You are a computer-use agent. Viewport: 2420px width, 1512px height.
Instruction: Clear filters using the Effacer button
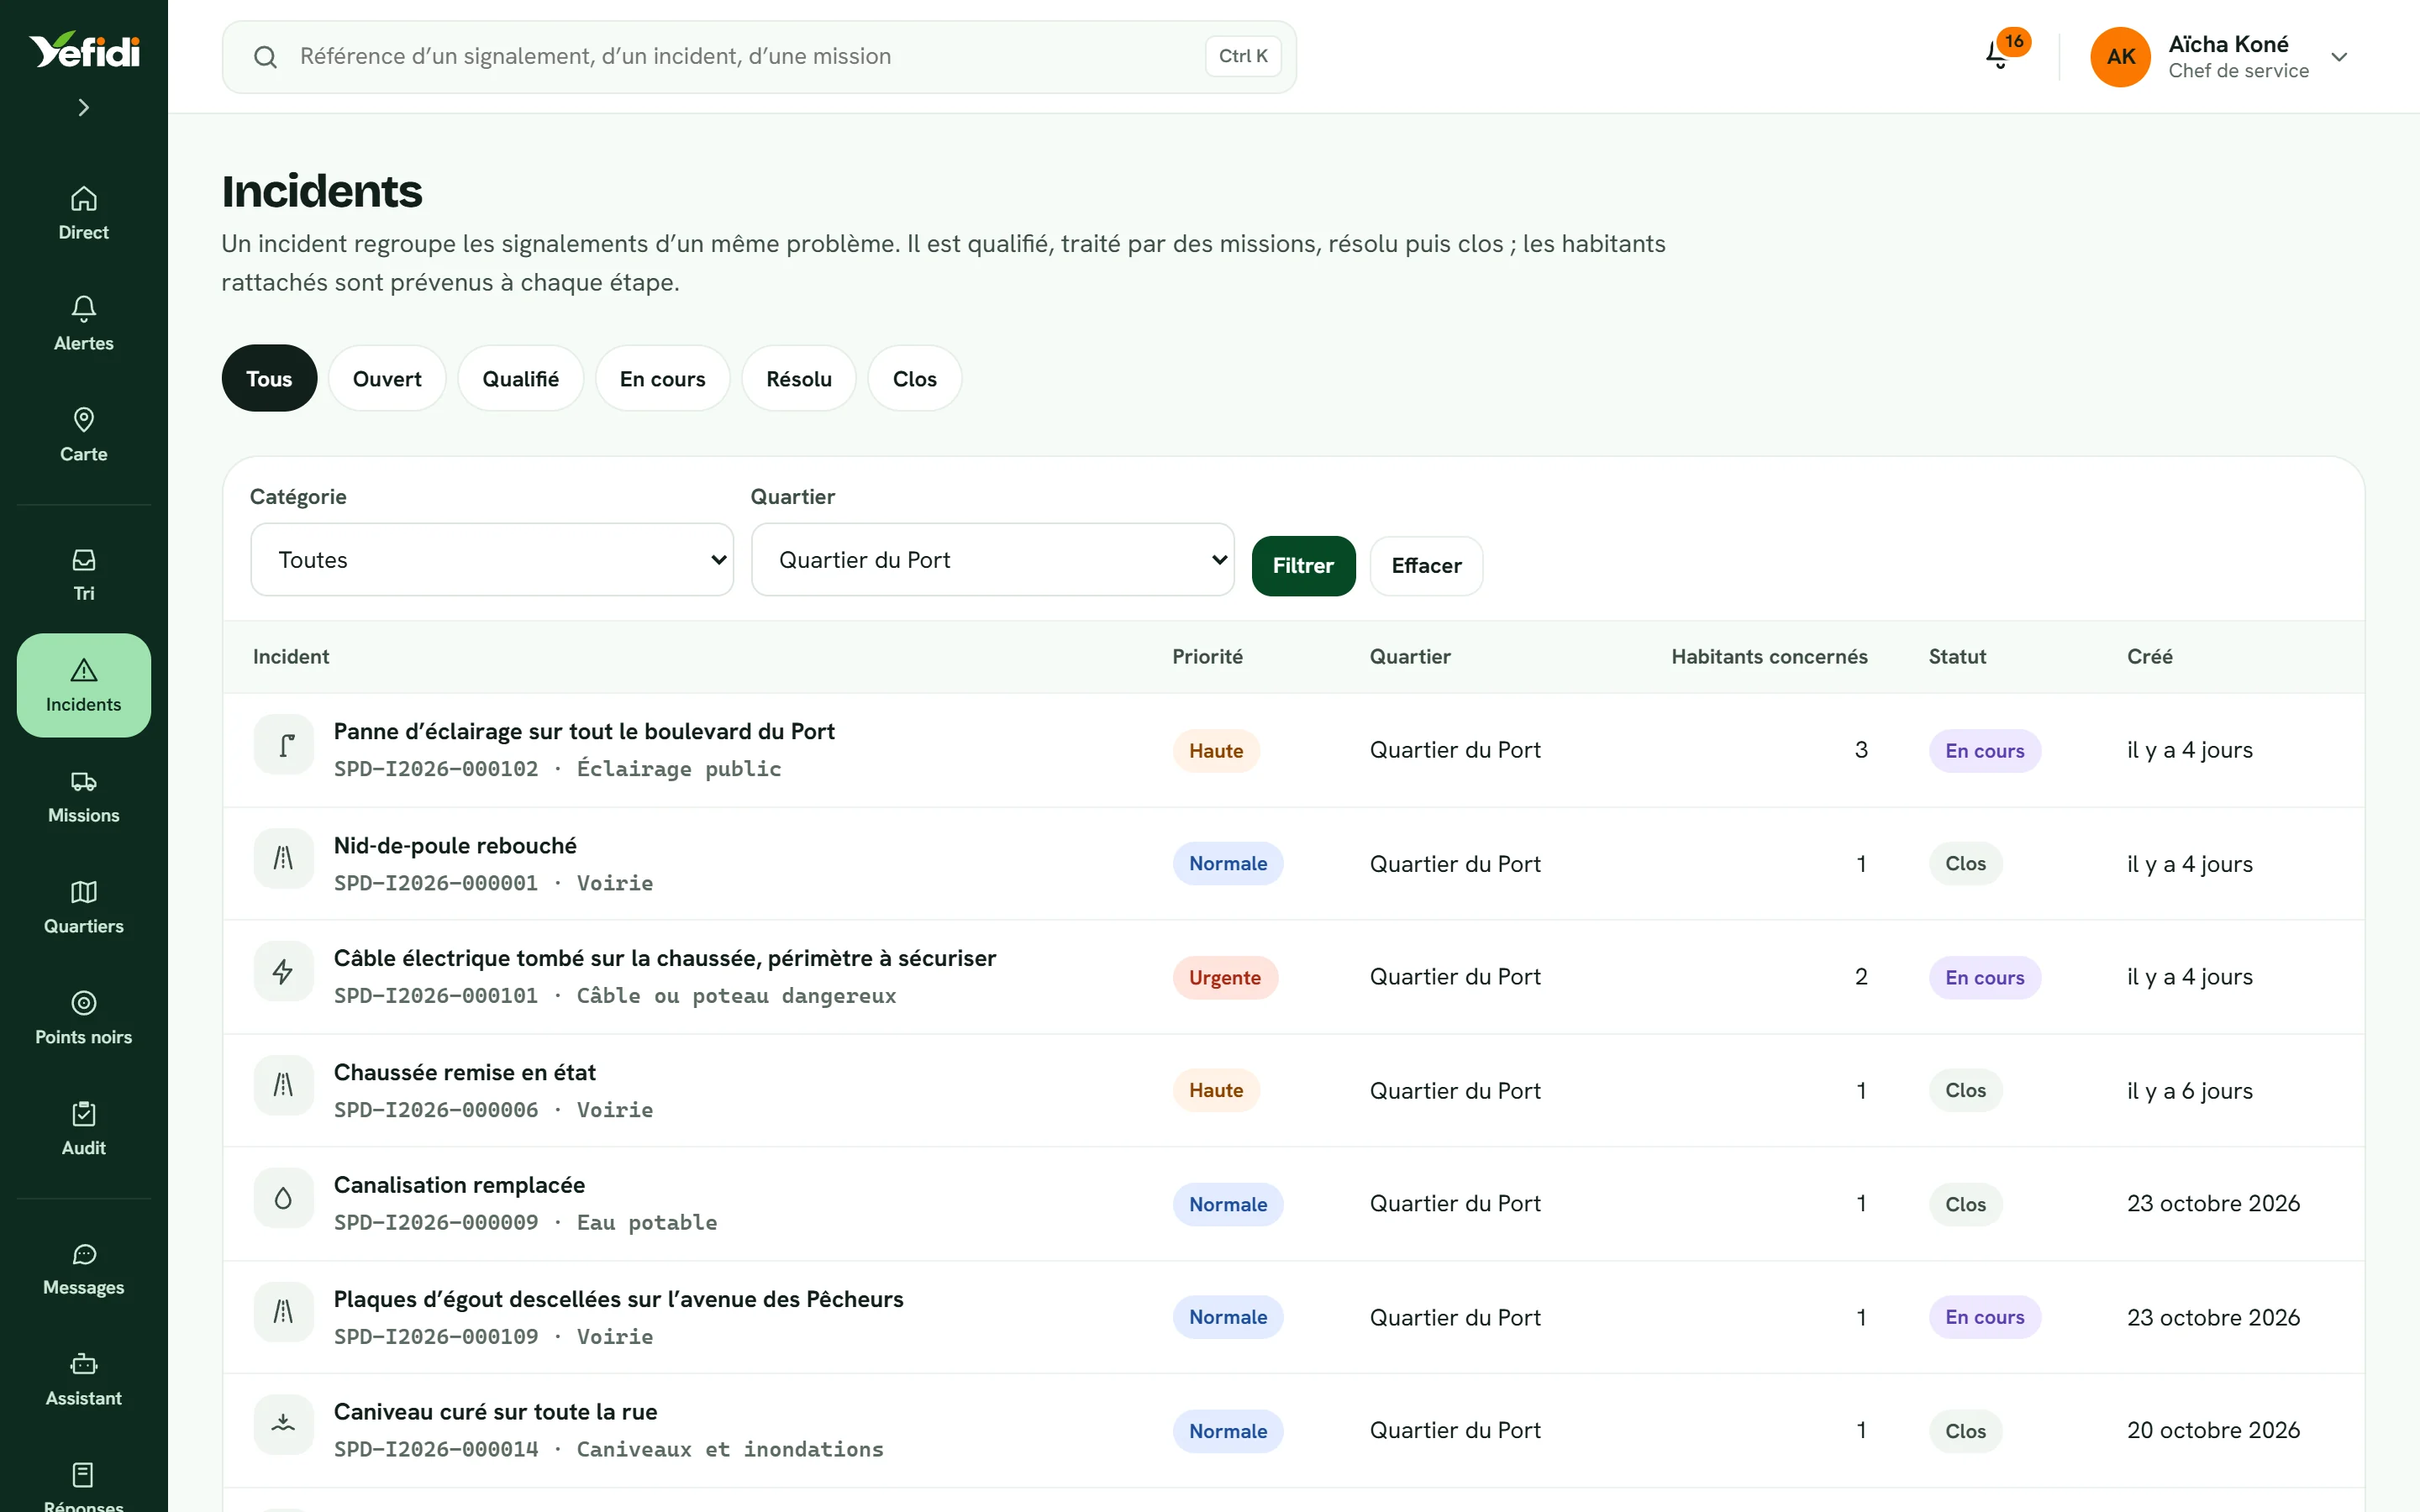click(x=1426, y=566)
